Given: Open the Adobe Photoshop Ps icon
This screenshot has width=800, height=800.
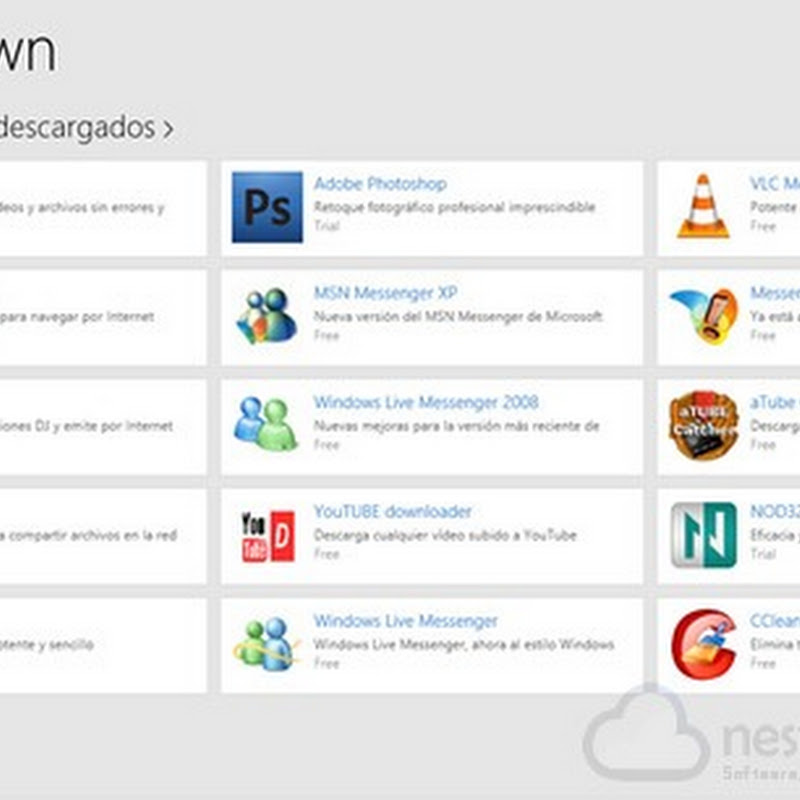Looking at the screenshot, I should [x=267, y=207].
